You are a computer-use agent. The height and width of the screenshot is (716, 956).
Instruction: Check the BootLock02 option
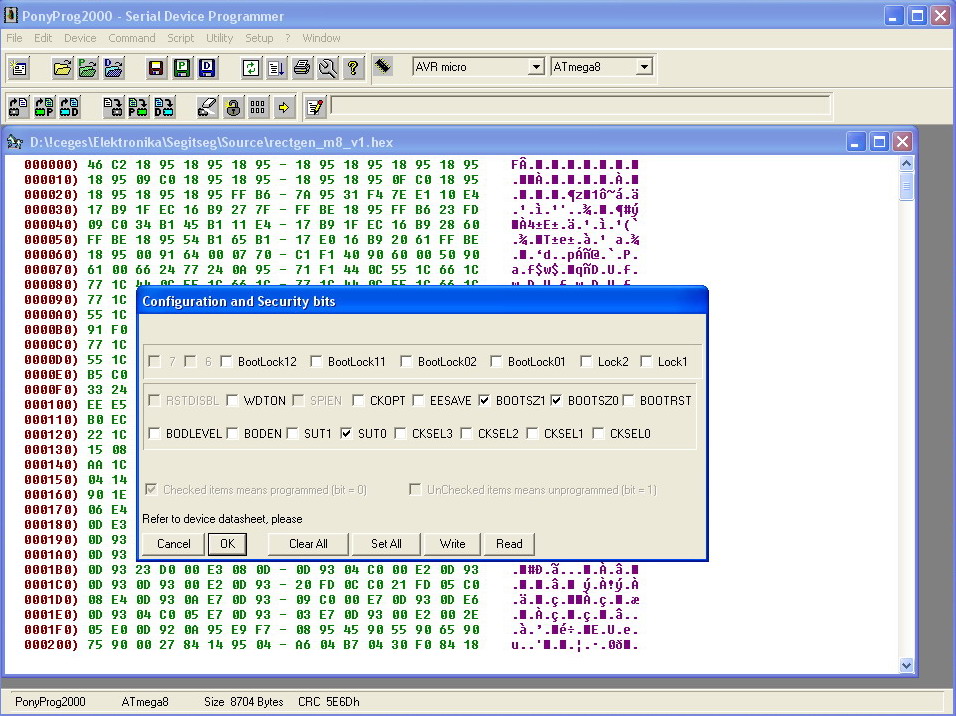click(x=406, y=362)
